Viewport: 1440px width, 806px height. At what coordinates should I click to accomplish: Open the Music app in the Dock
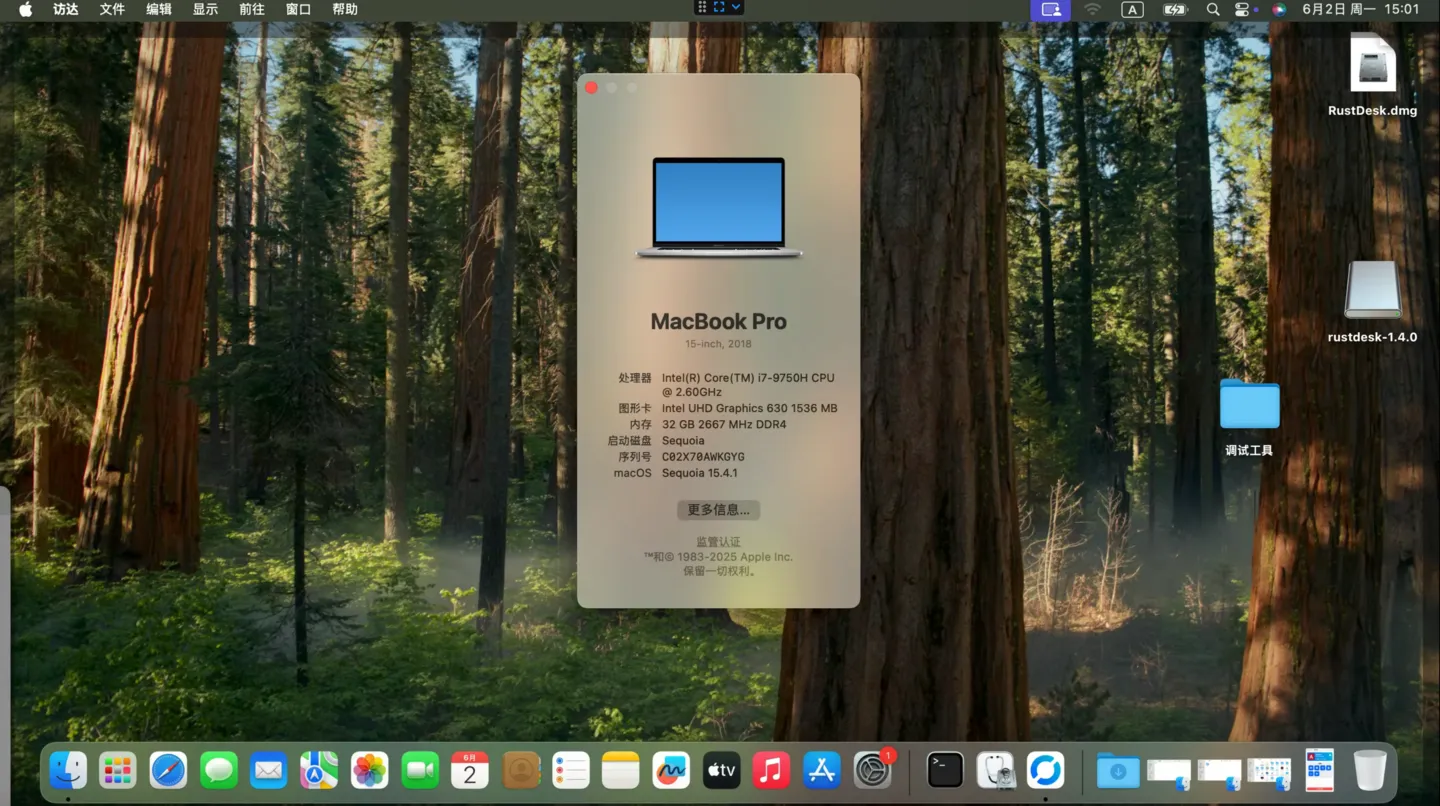(770, 770)
